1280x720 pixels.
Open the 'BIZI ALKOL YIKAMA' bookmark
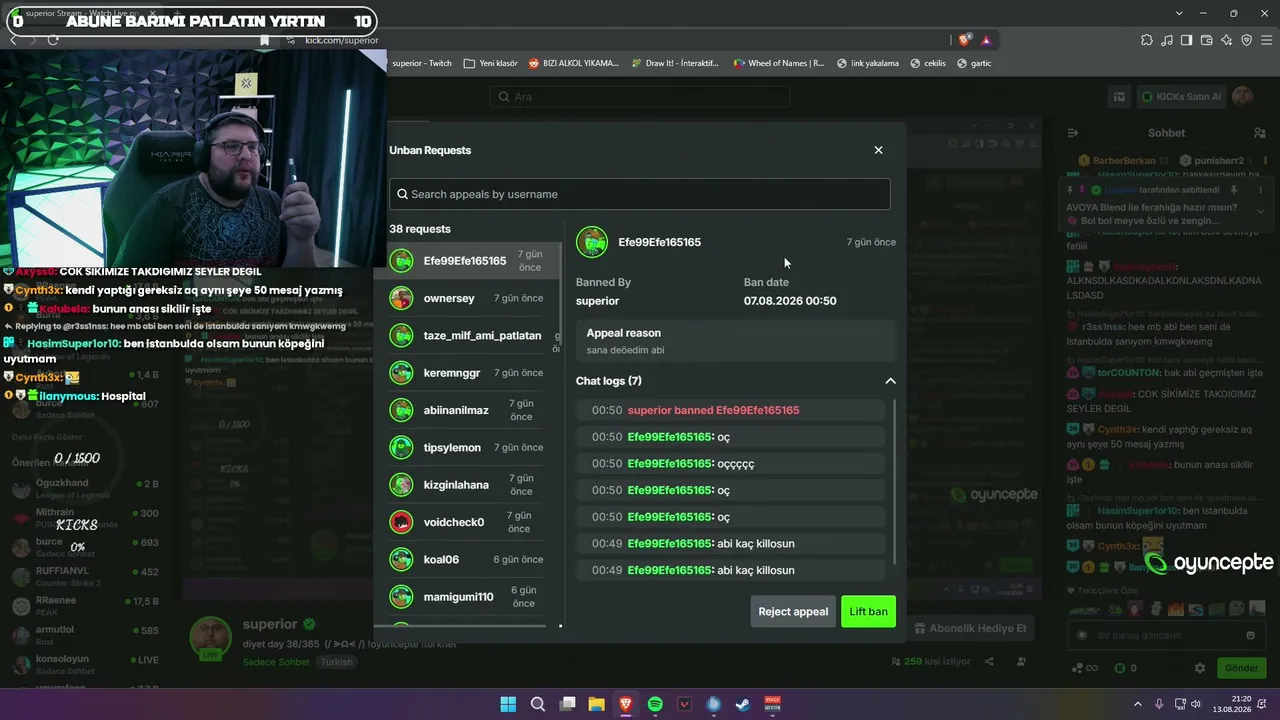tap(573, 63)
